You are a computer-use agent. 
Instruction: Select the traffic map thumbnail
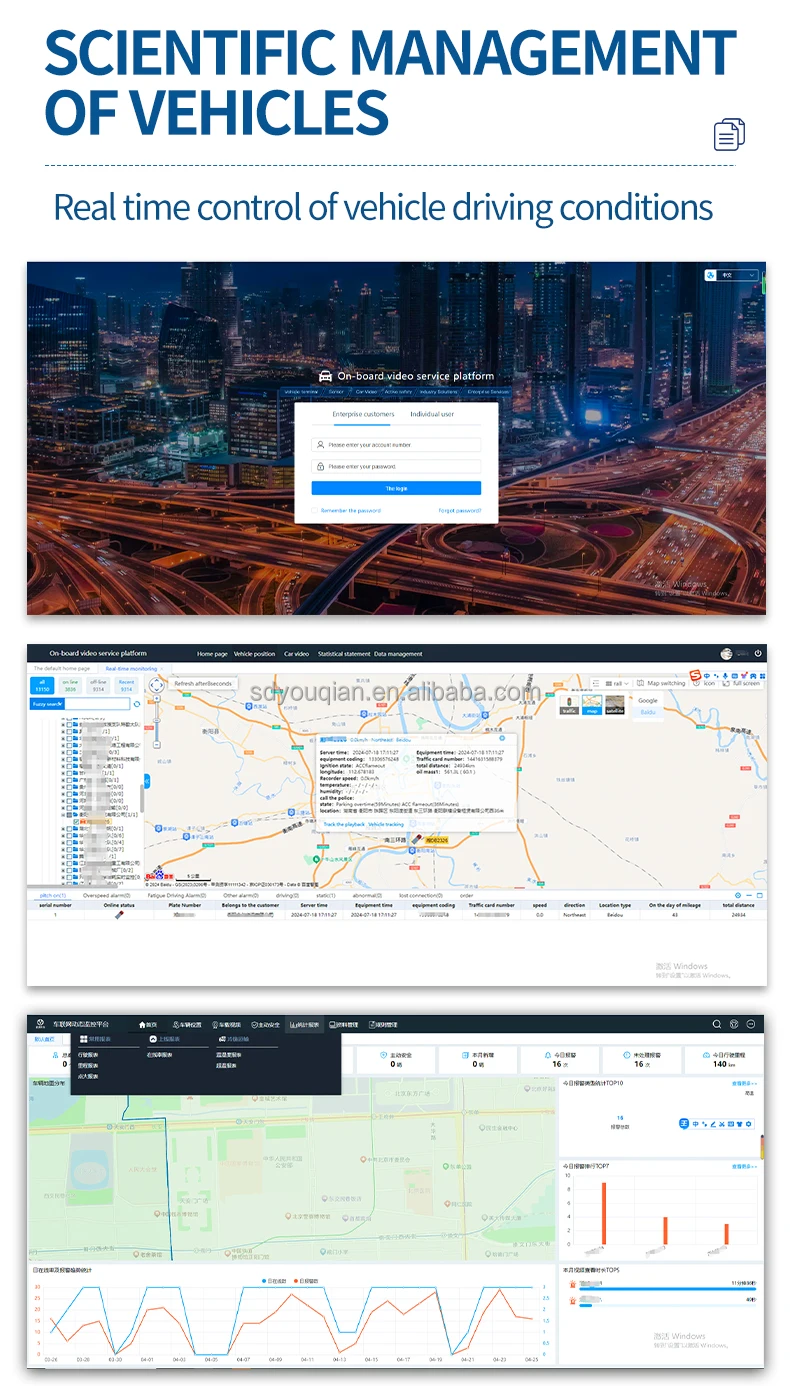pos(569,705)
